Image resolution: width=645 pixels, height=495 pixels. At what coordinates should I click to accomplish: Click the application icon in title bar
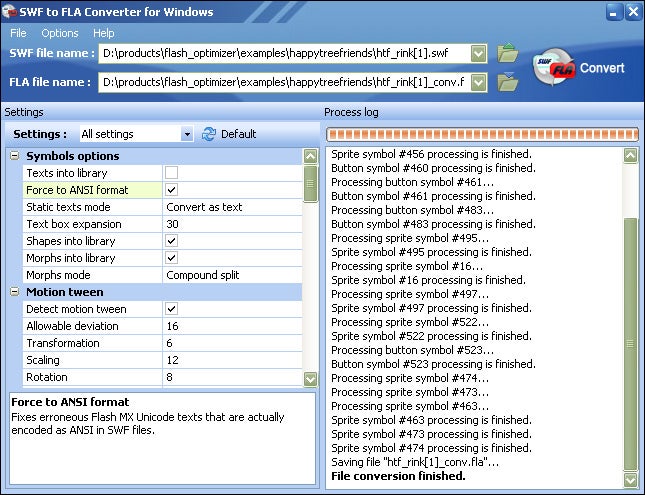pyautogui.click(x=9, y=11)
